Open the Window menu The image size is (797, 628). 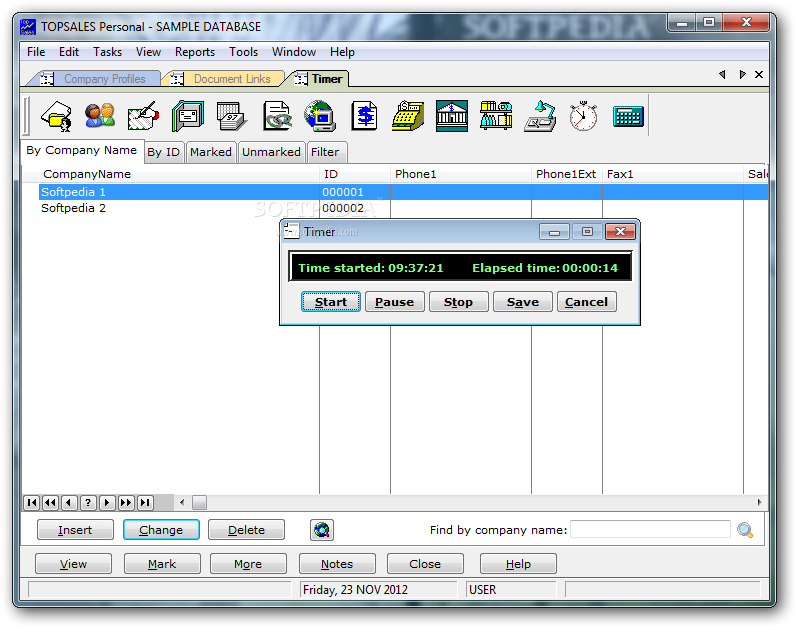(x=293, y=52)
